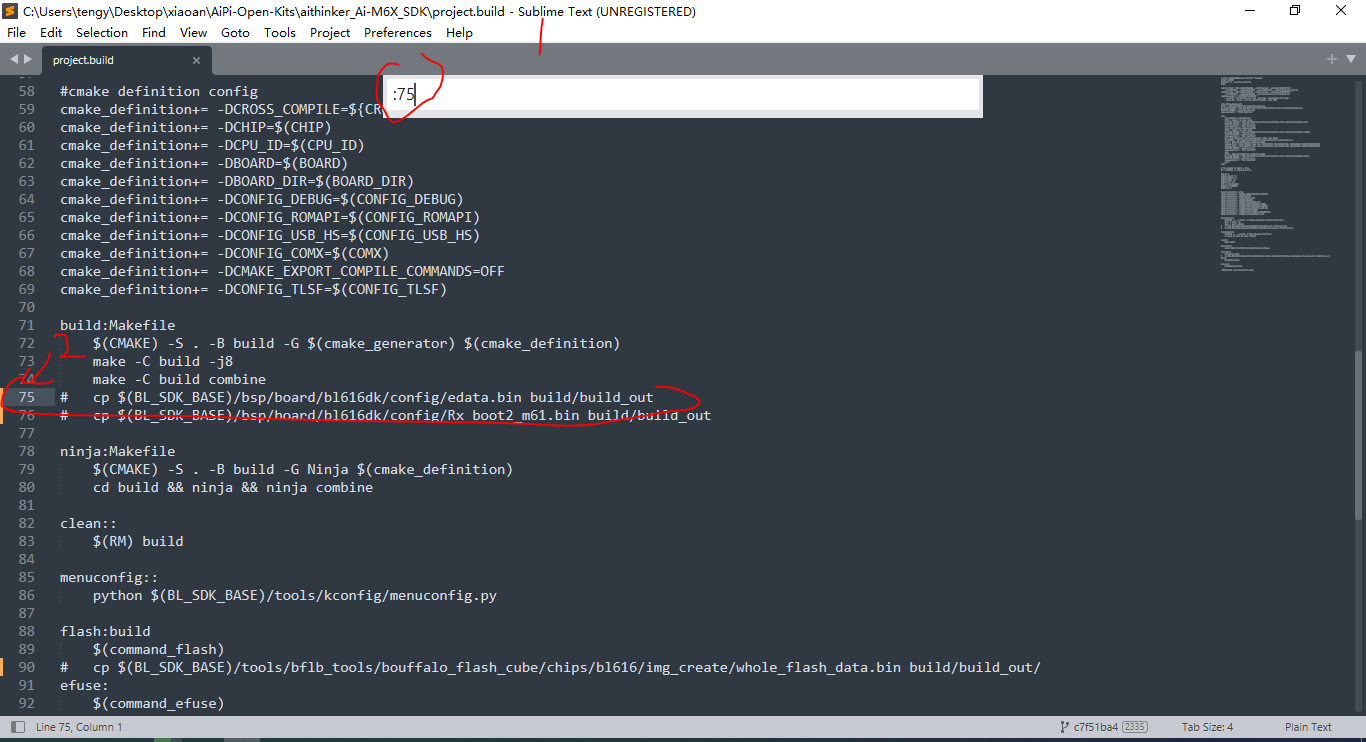Screen dimensions: 1366x742
Task: Click gutter line number 58
Action: click(x=26, y=91)
